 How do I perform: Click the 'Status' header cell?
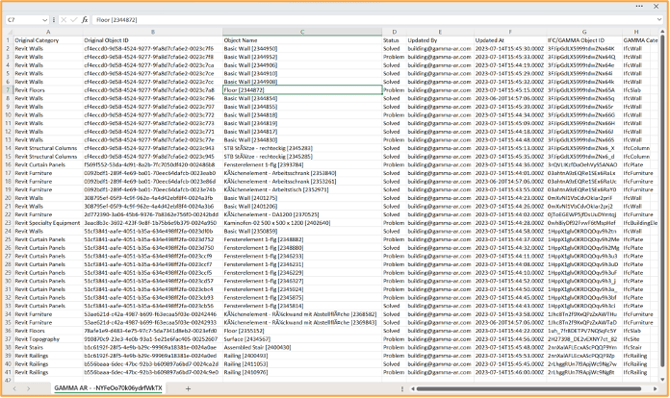[x=394, y=40]
